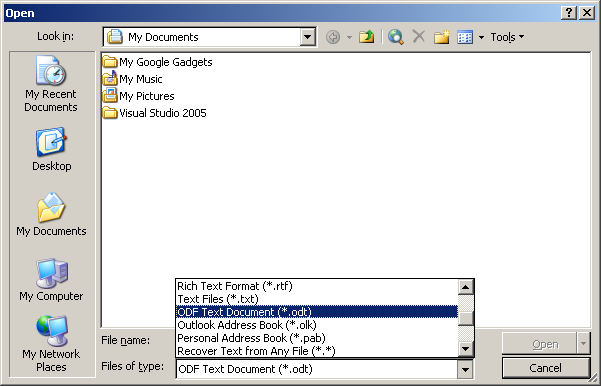Image resolution: width=601 pixels, height=386 pixels.
Task: Expand the Views button dropdown arrow
Action: pos(481,37)
